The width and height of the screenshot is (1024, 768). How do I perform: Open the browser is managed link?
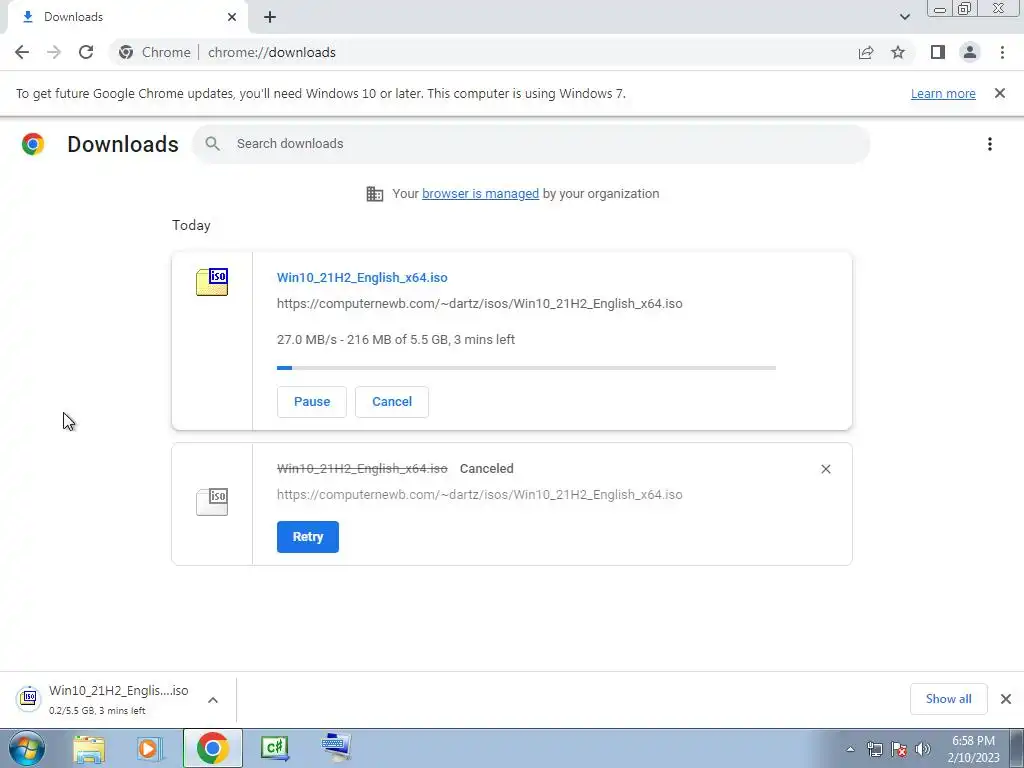click(481, 193)
